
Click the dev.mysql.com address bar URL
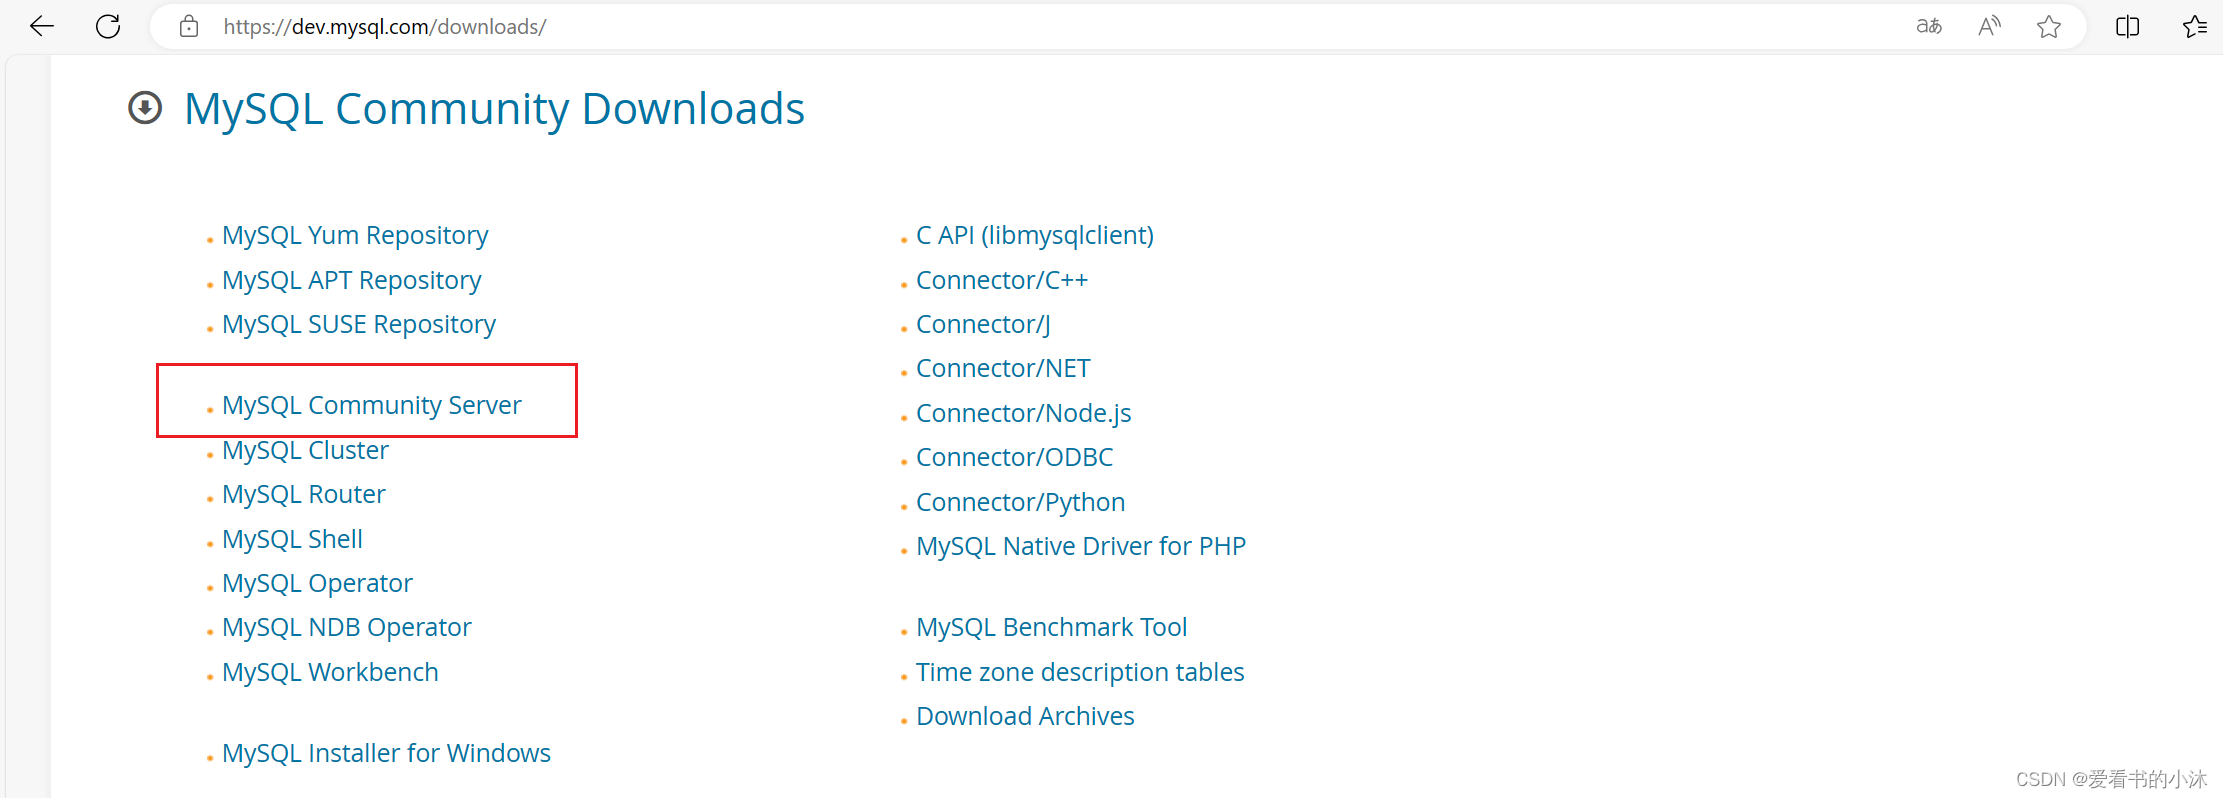[x=385, y=27]
